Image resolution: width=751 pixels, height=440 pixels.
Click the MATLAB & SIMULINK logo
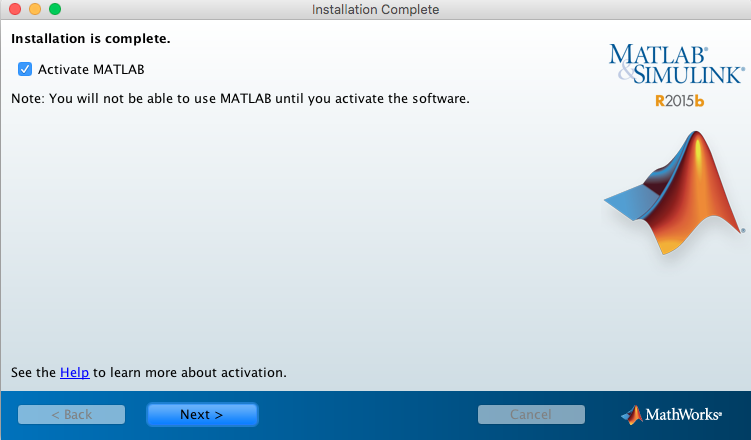pos(676,63)
